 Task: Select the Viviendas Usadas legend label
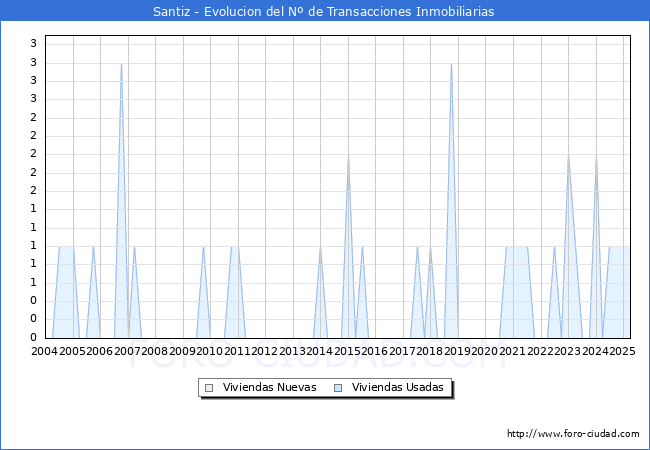398,387
